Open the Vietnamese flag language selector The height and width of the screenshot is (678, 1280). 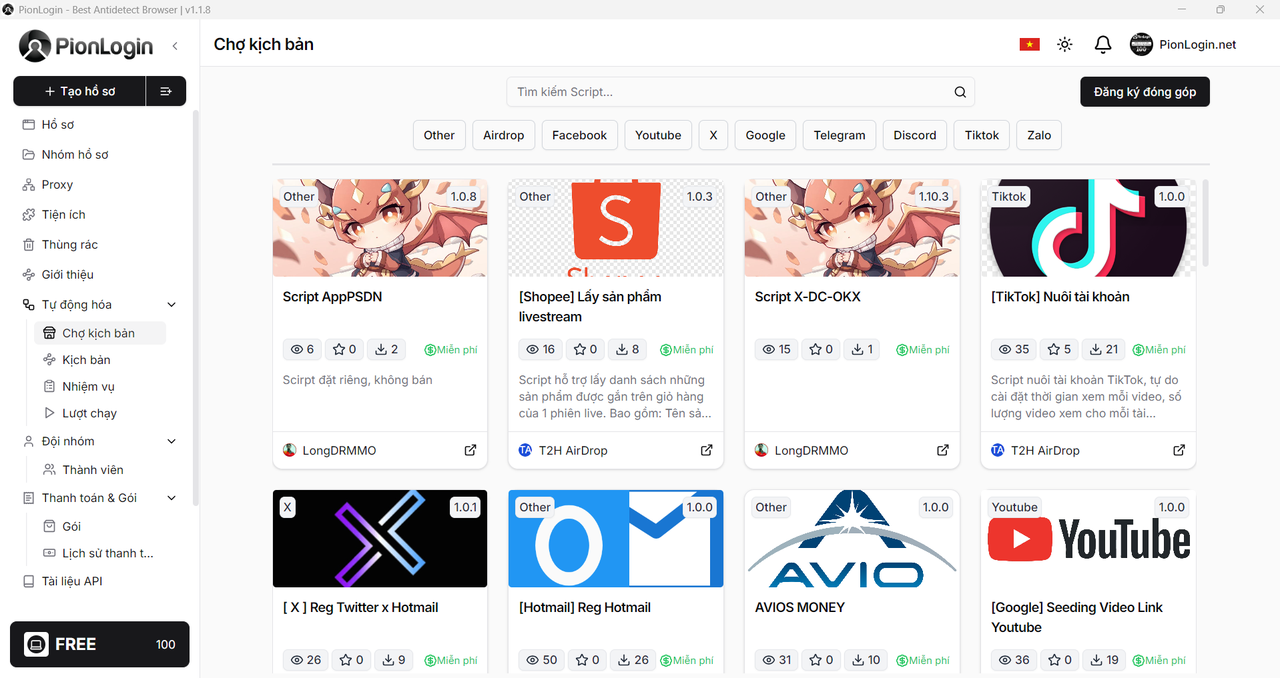click(x=1029, y=45)
